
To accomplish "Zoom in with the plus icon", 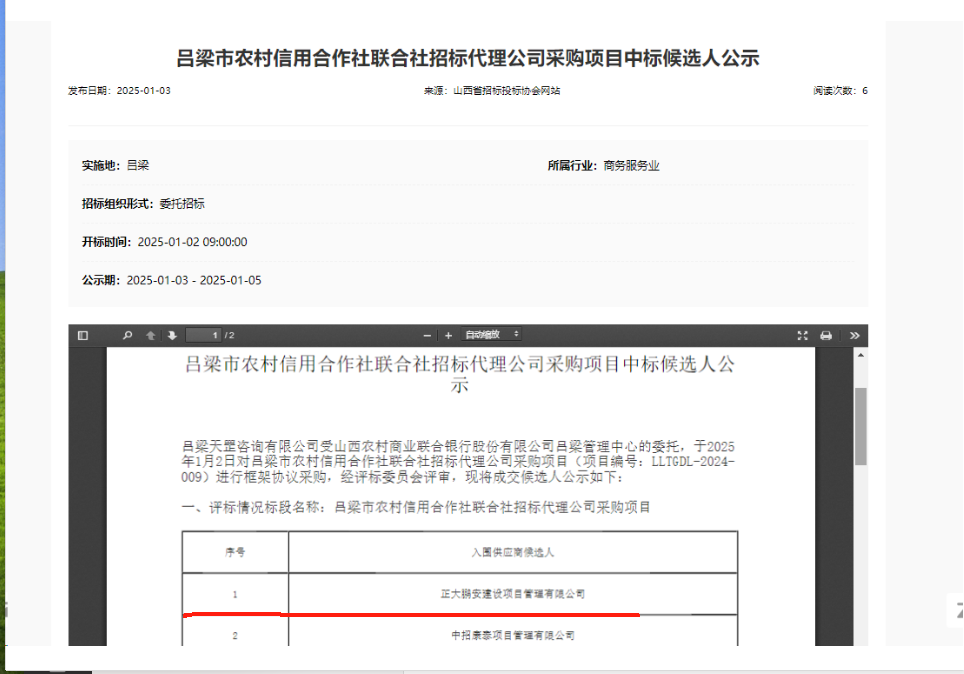I will (448, 335).
